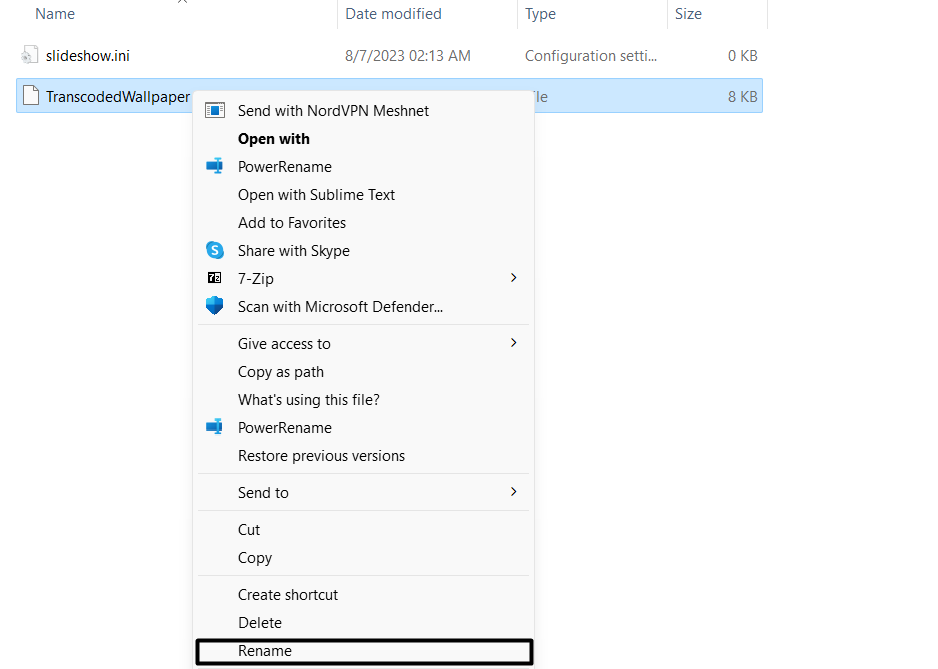The image size is (938, 669).
Task: Choose Open with Sublime Text
Action: [316, 195]
